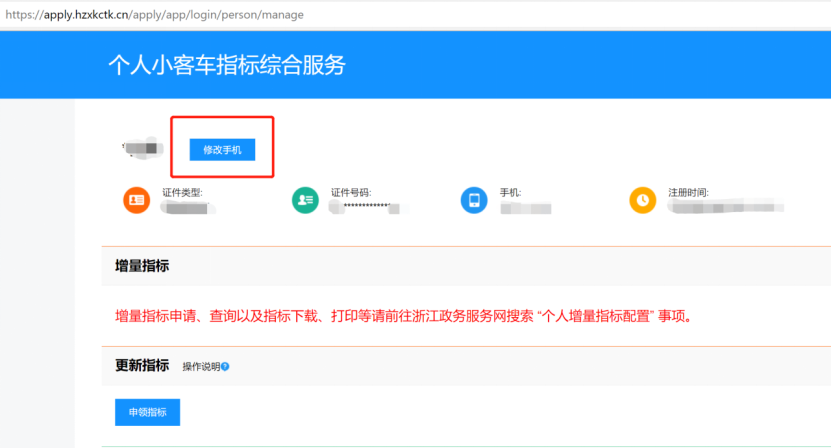Click the yellow registration time clock icon
This screenshot has width=831, height=448.
pyautogui.click(x=642, y=200)
